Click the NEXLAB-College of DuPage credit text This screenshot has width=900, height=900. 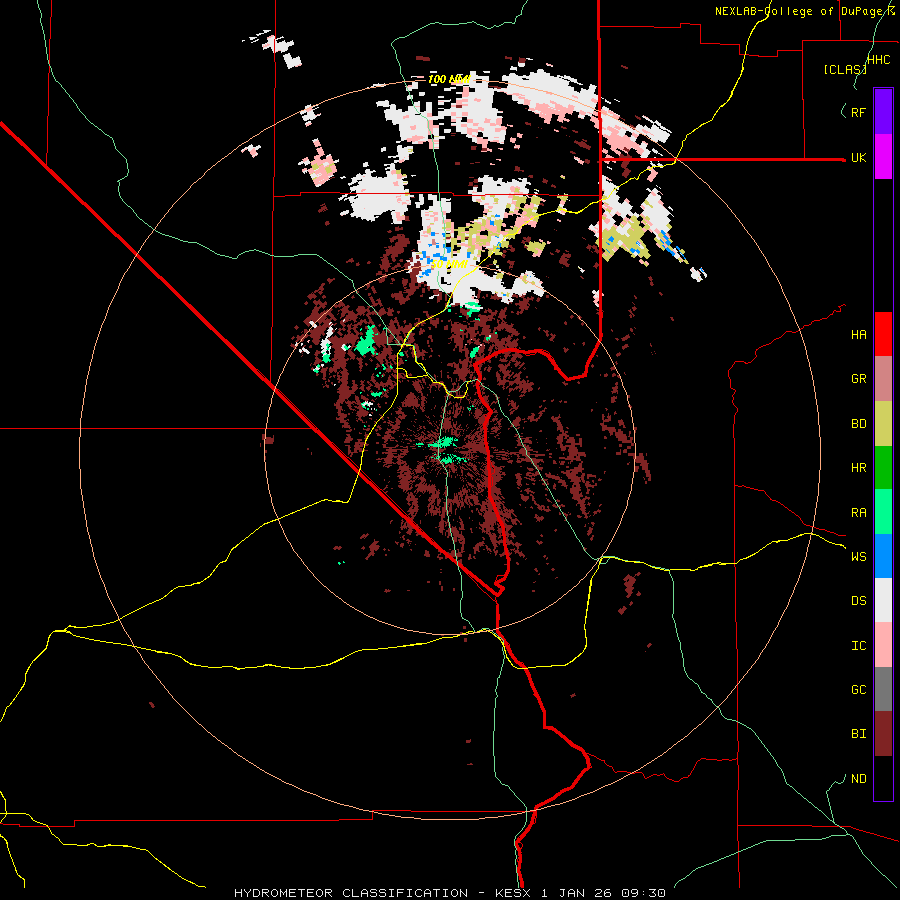[x=805, y=11]
